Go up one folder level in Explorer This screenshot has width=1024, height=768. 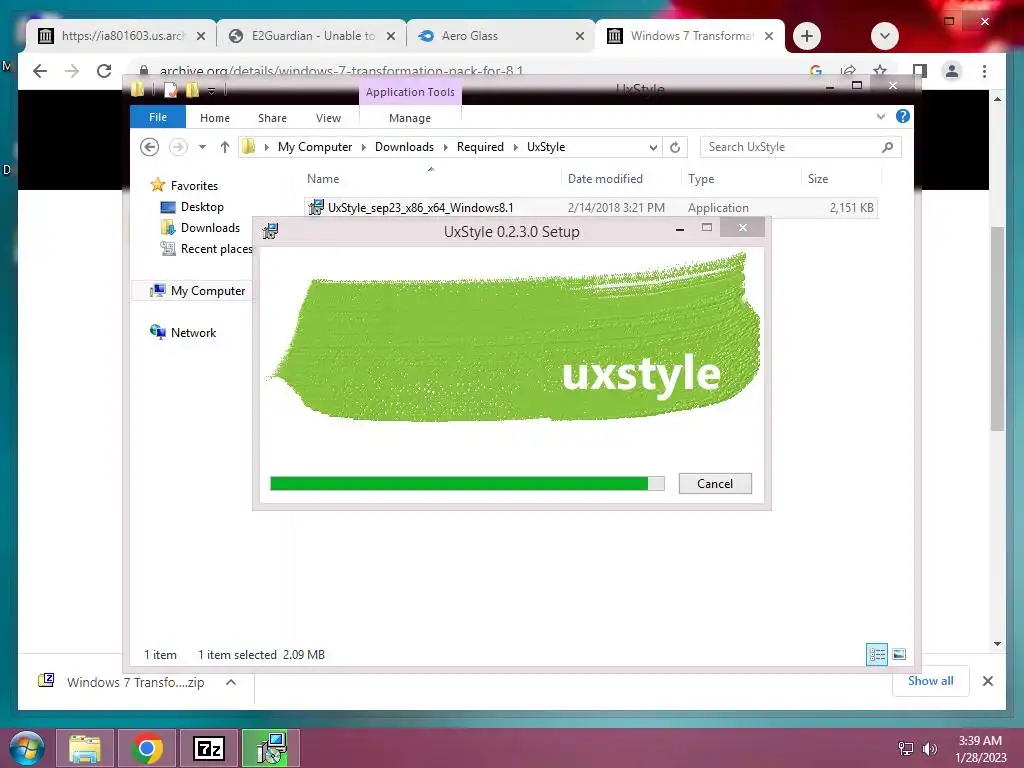[225, 147]
